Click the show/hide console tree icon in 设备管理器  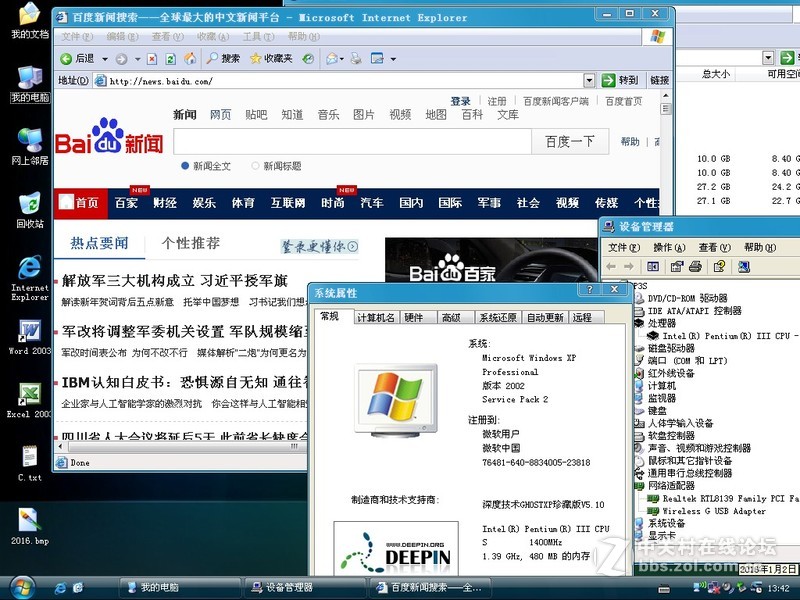tap(653, 266)
